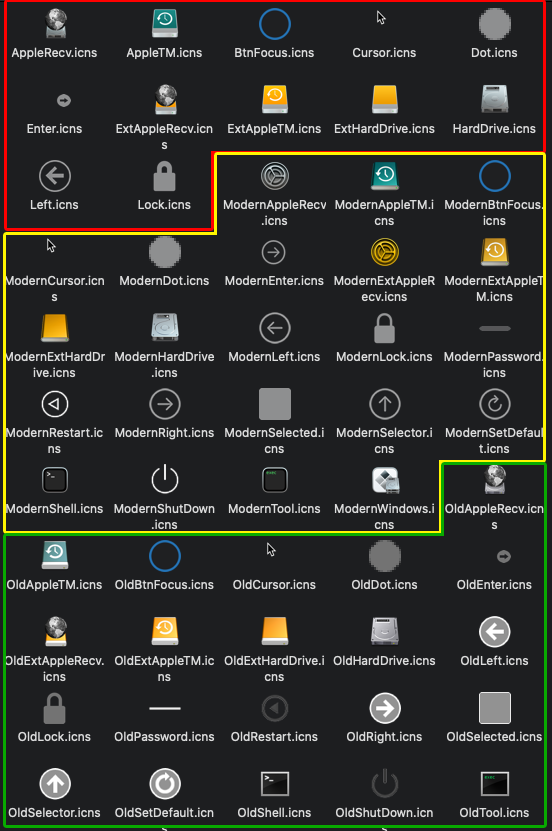
Task: Click the OldCursor.icns pointer icon
Action: (x=271, y=550)
